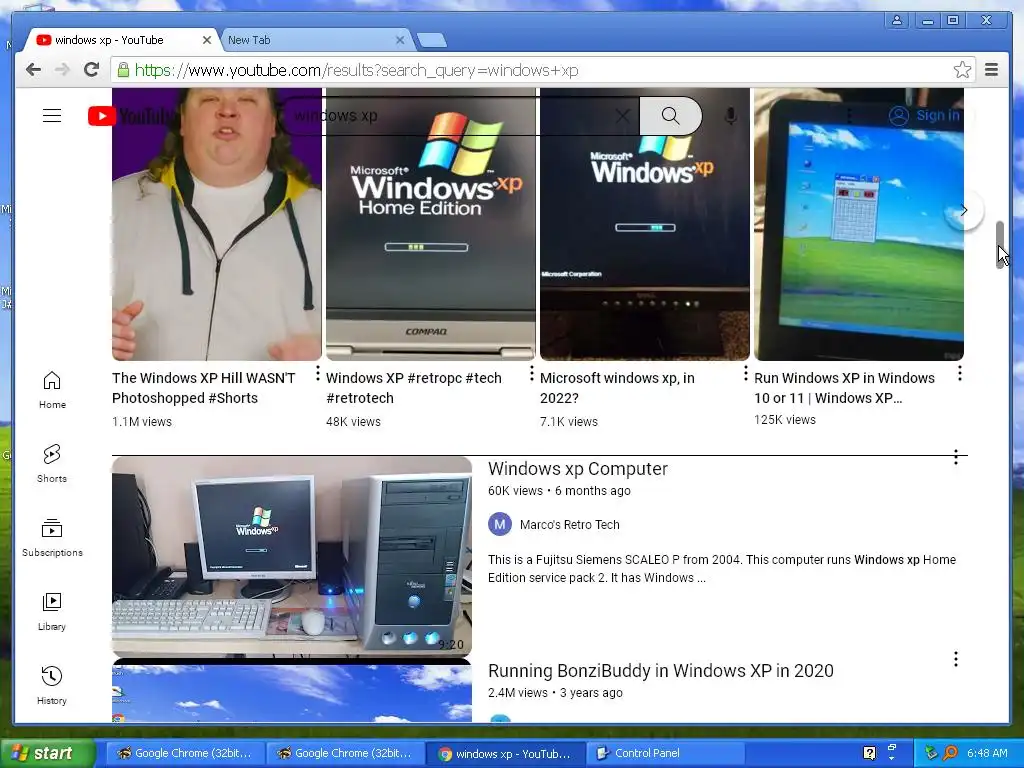Clear the search box with the X
This screenshot has height=768, width=1024.
(x=622, y=116)
